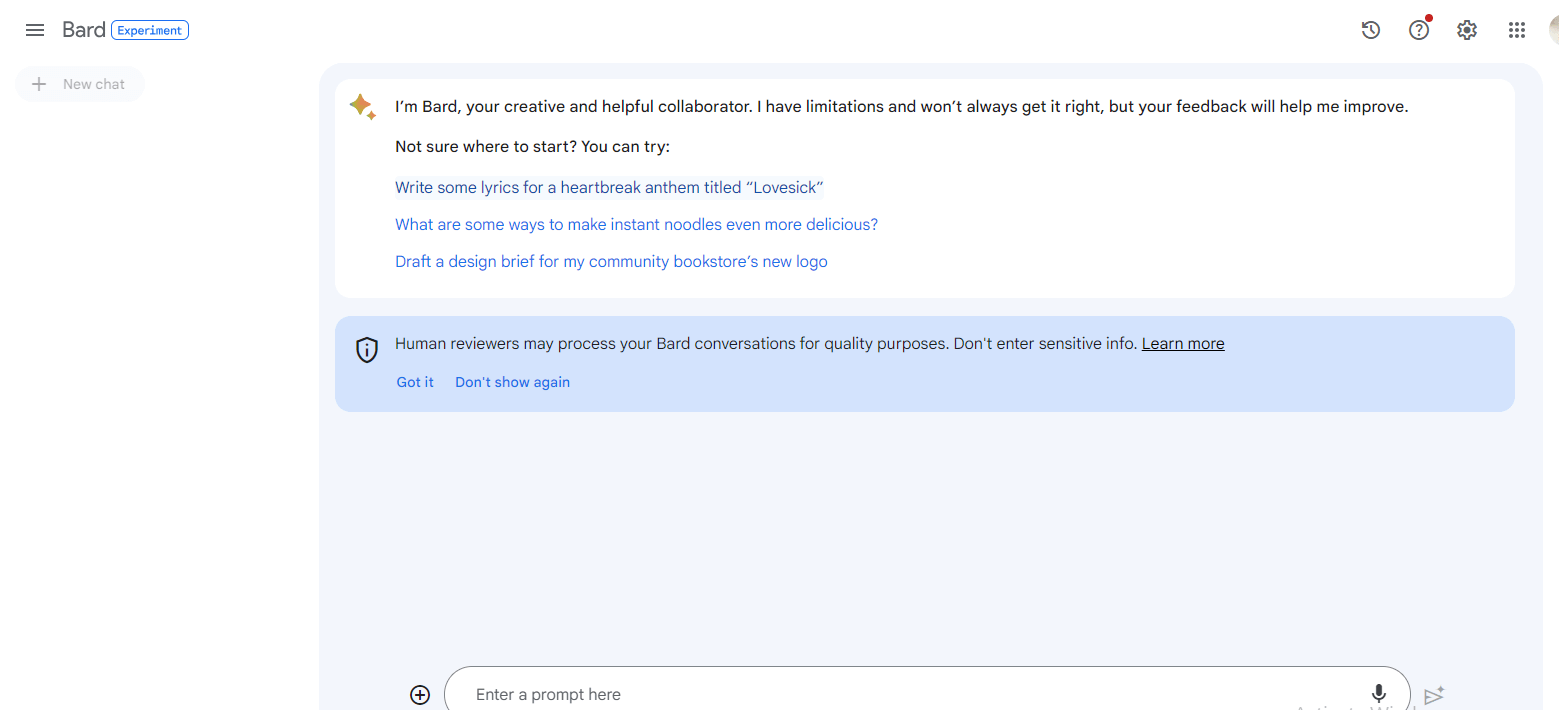The image size is (1559, 710).
Task: Click the Human reviewers notice text
Action: point(766,343)
